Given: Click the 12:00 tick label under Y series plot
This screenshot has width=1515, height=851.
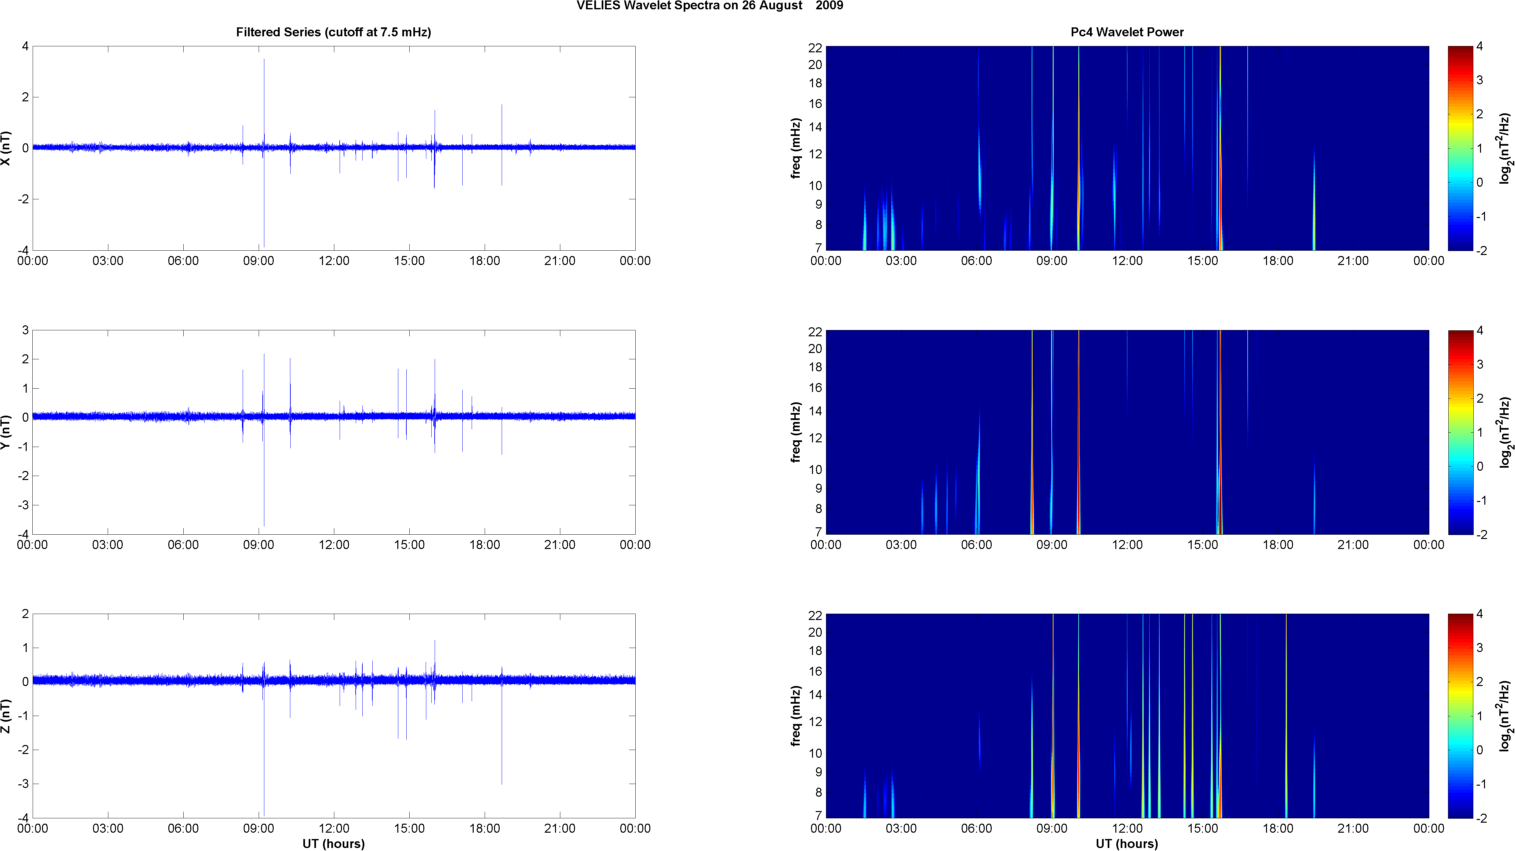Looking at the screenshot, I should point(334,545).
